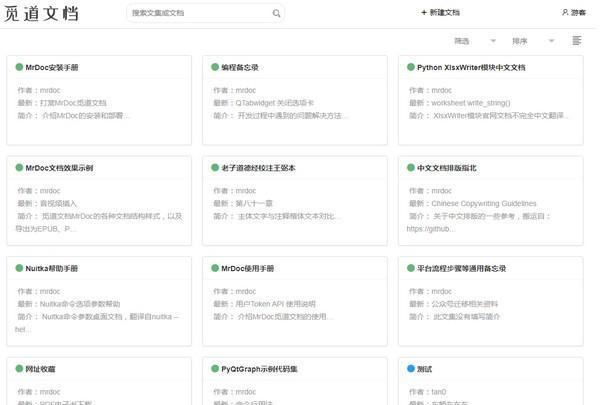This screenshot has height=405, width=600.
Task: Click green dot beside 老子道德经 card title
Action: pos(215,168)
